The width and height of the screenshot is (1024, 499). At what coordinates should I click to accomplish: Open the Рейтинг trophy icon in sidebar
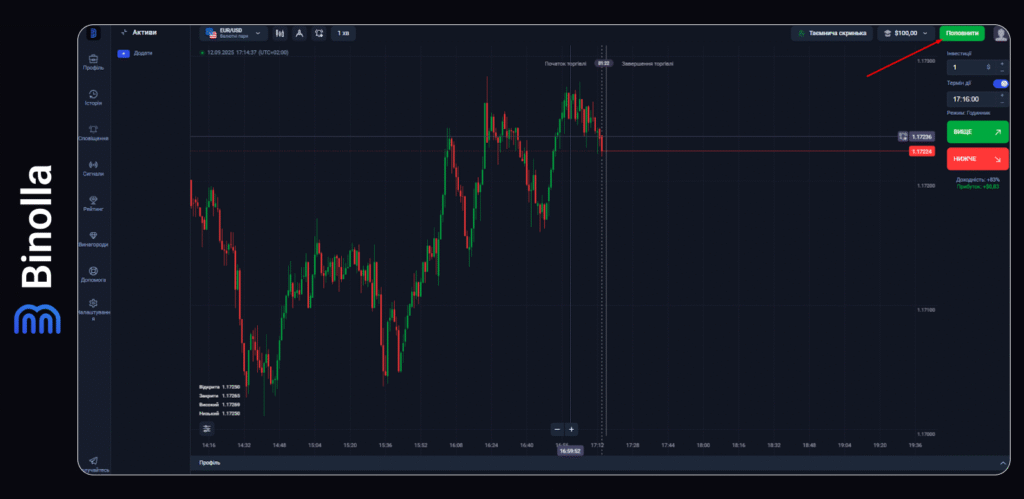pyautogui.click(x=93, y=200)
